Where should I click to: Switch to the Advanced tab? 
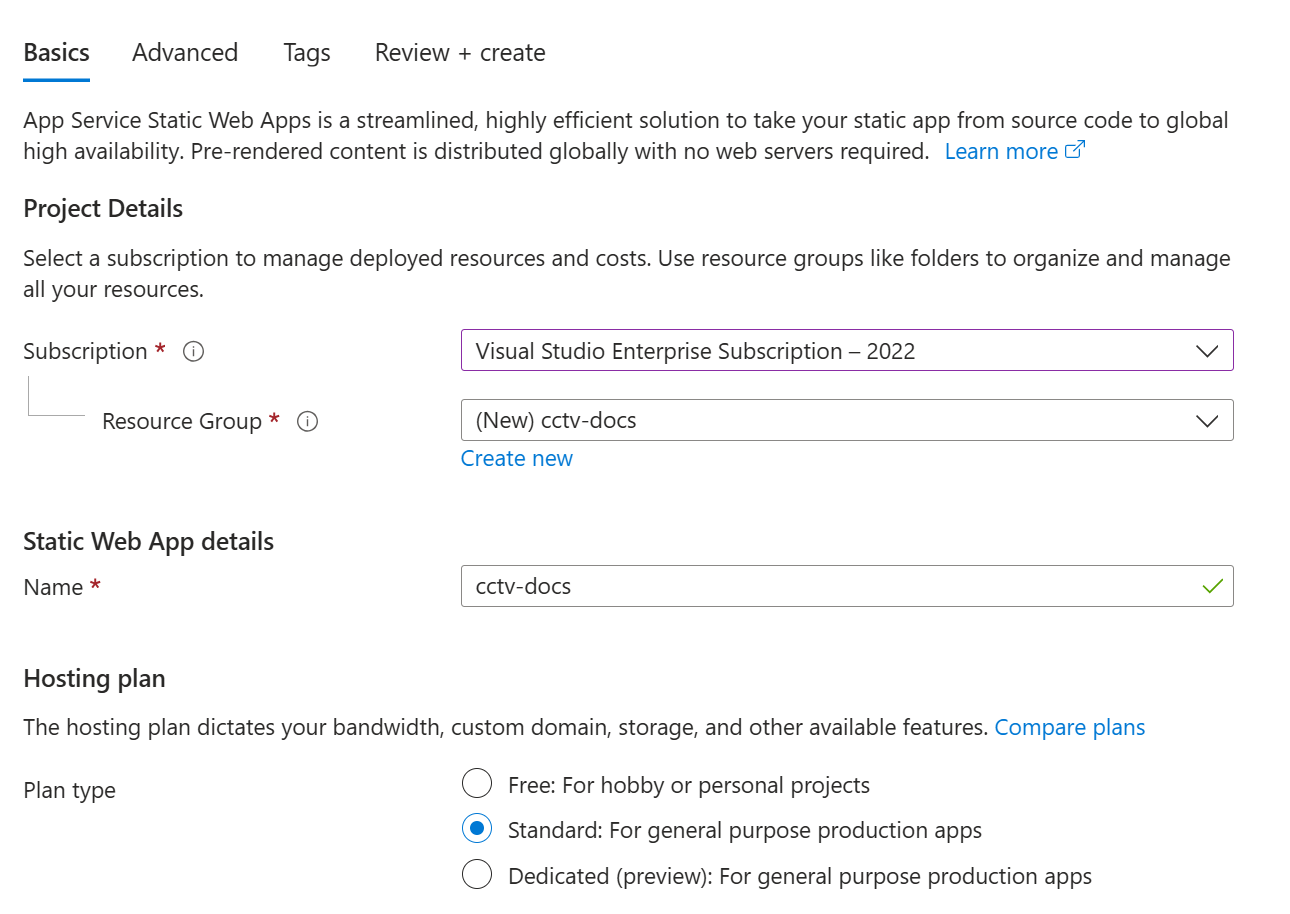(x=185, y=52)
